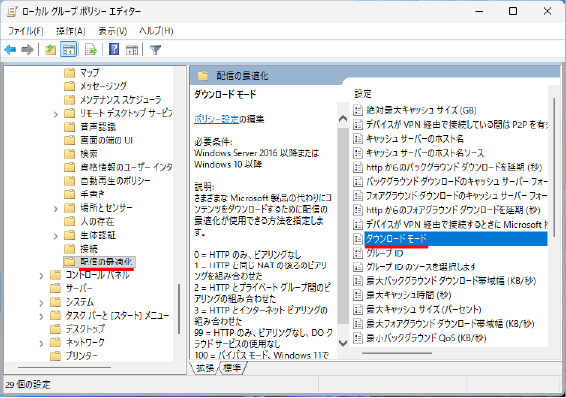Viewport: 566px width, 398px height.
Task: Click the folder icon beside 検索
Action: click(x=69, y=154)
